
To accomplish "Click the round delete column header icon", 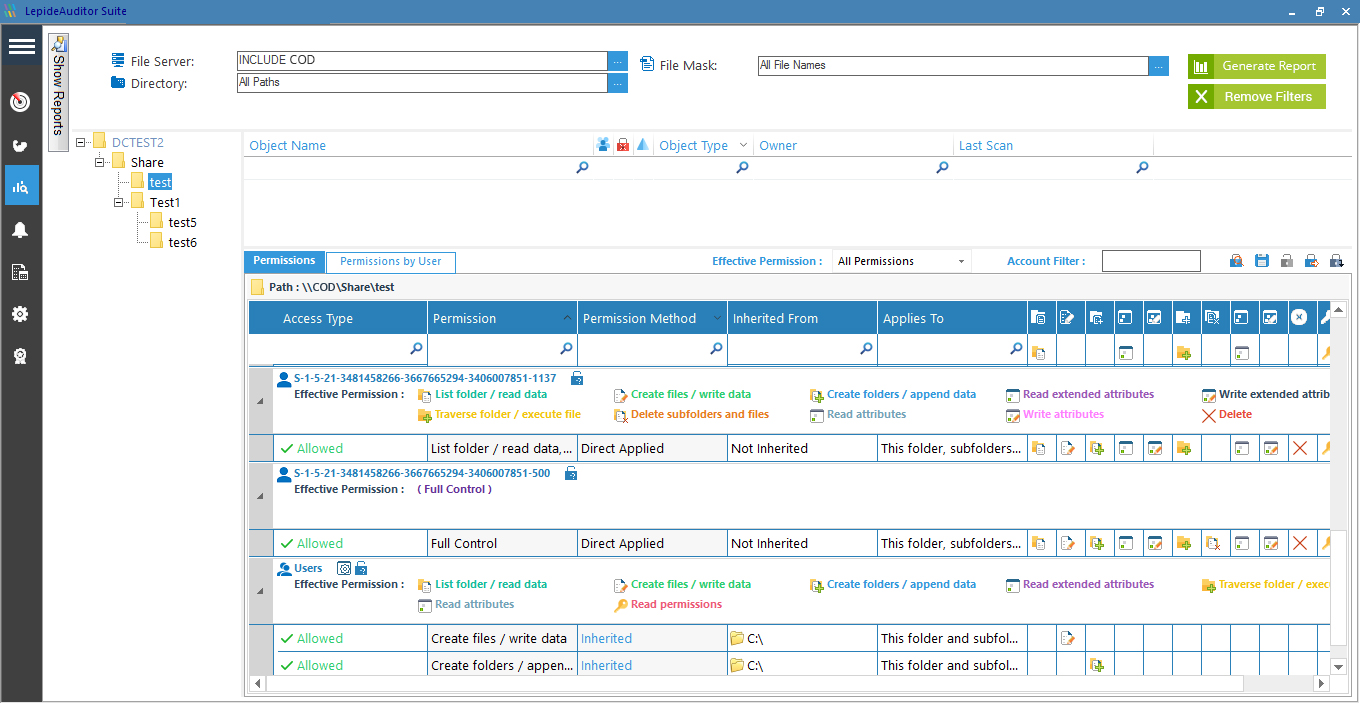I will tap(1299, 318).
